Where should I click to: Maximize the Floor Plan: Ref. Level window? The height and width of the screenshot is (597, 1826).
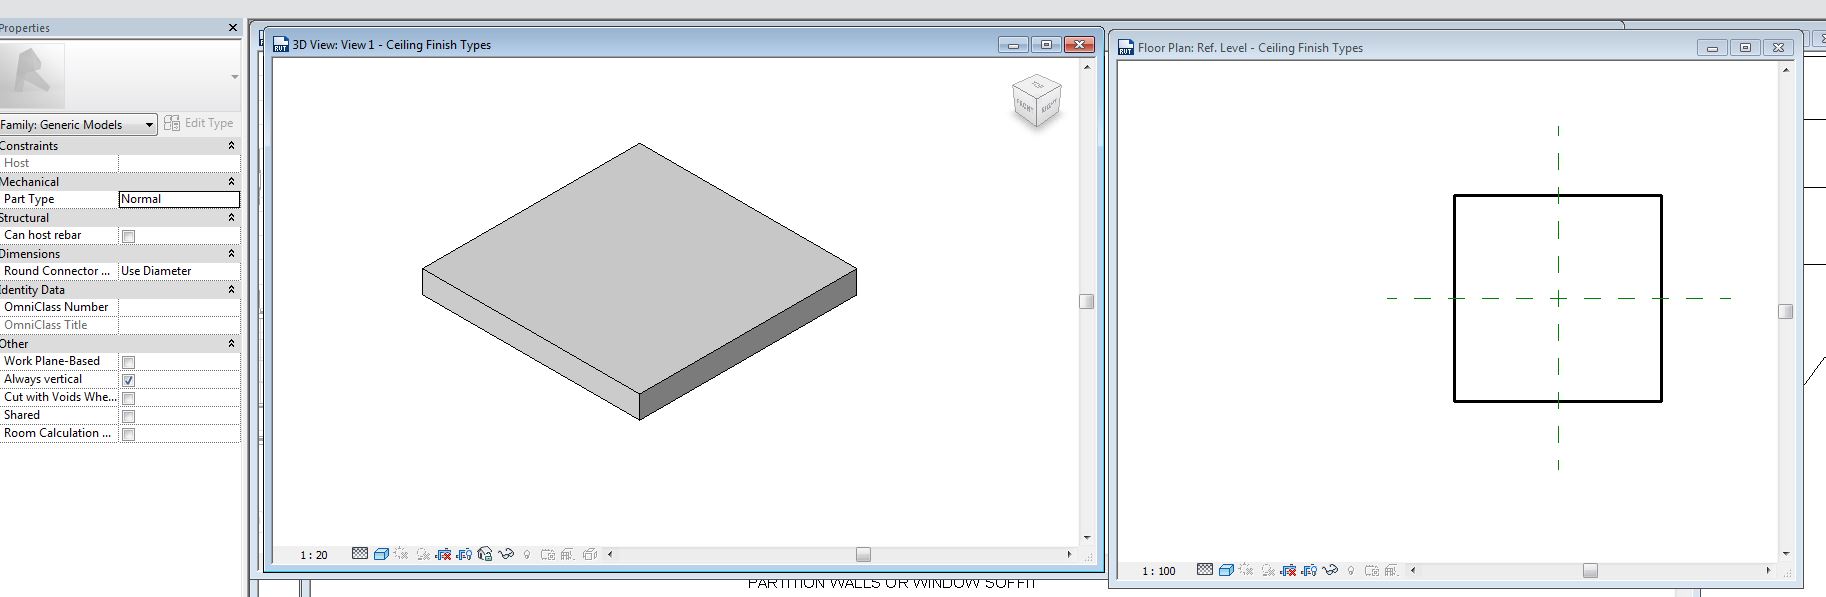pyautogui.click(x=1745, y=47)
